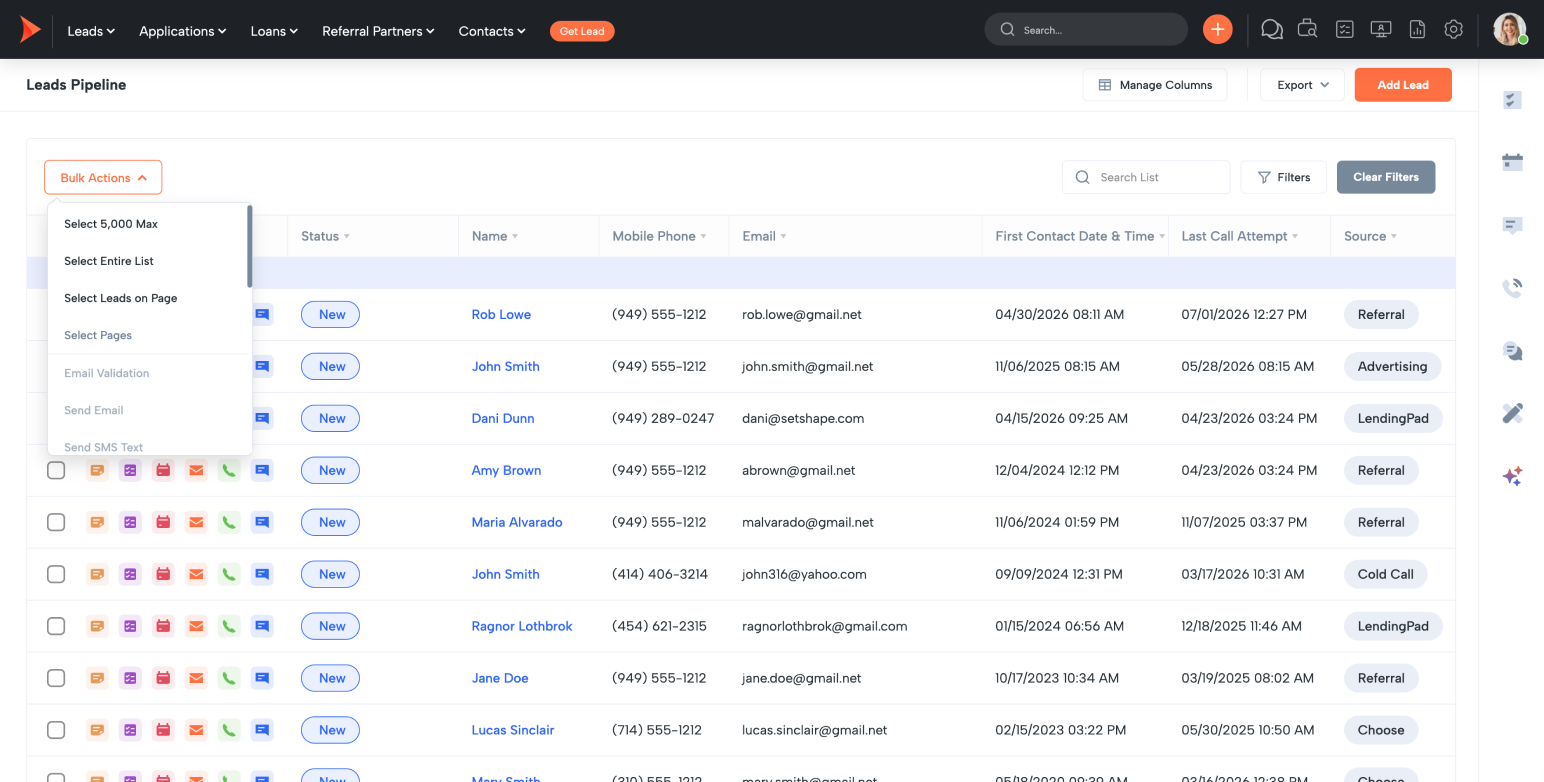Open the Loans navigation dropdown
Screen dimensions: 1544x782
274,31
